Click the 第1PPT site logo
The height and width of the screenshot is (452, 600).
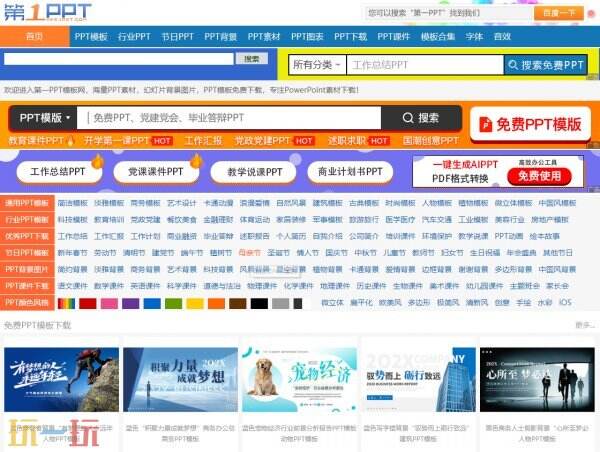[47, 12]
